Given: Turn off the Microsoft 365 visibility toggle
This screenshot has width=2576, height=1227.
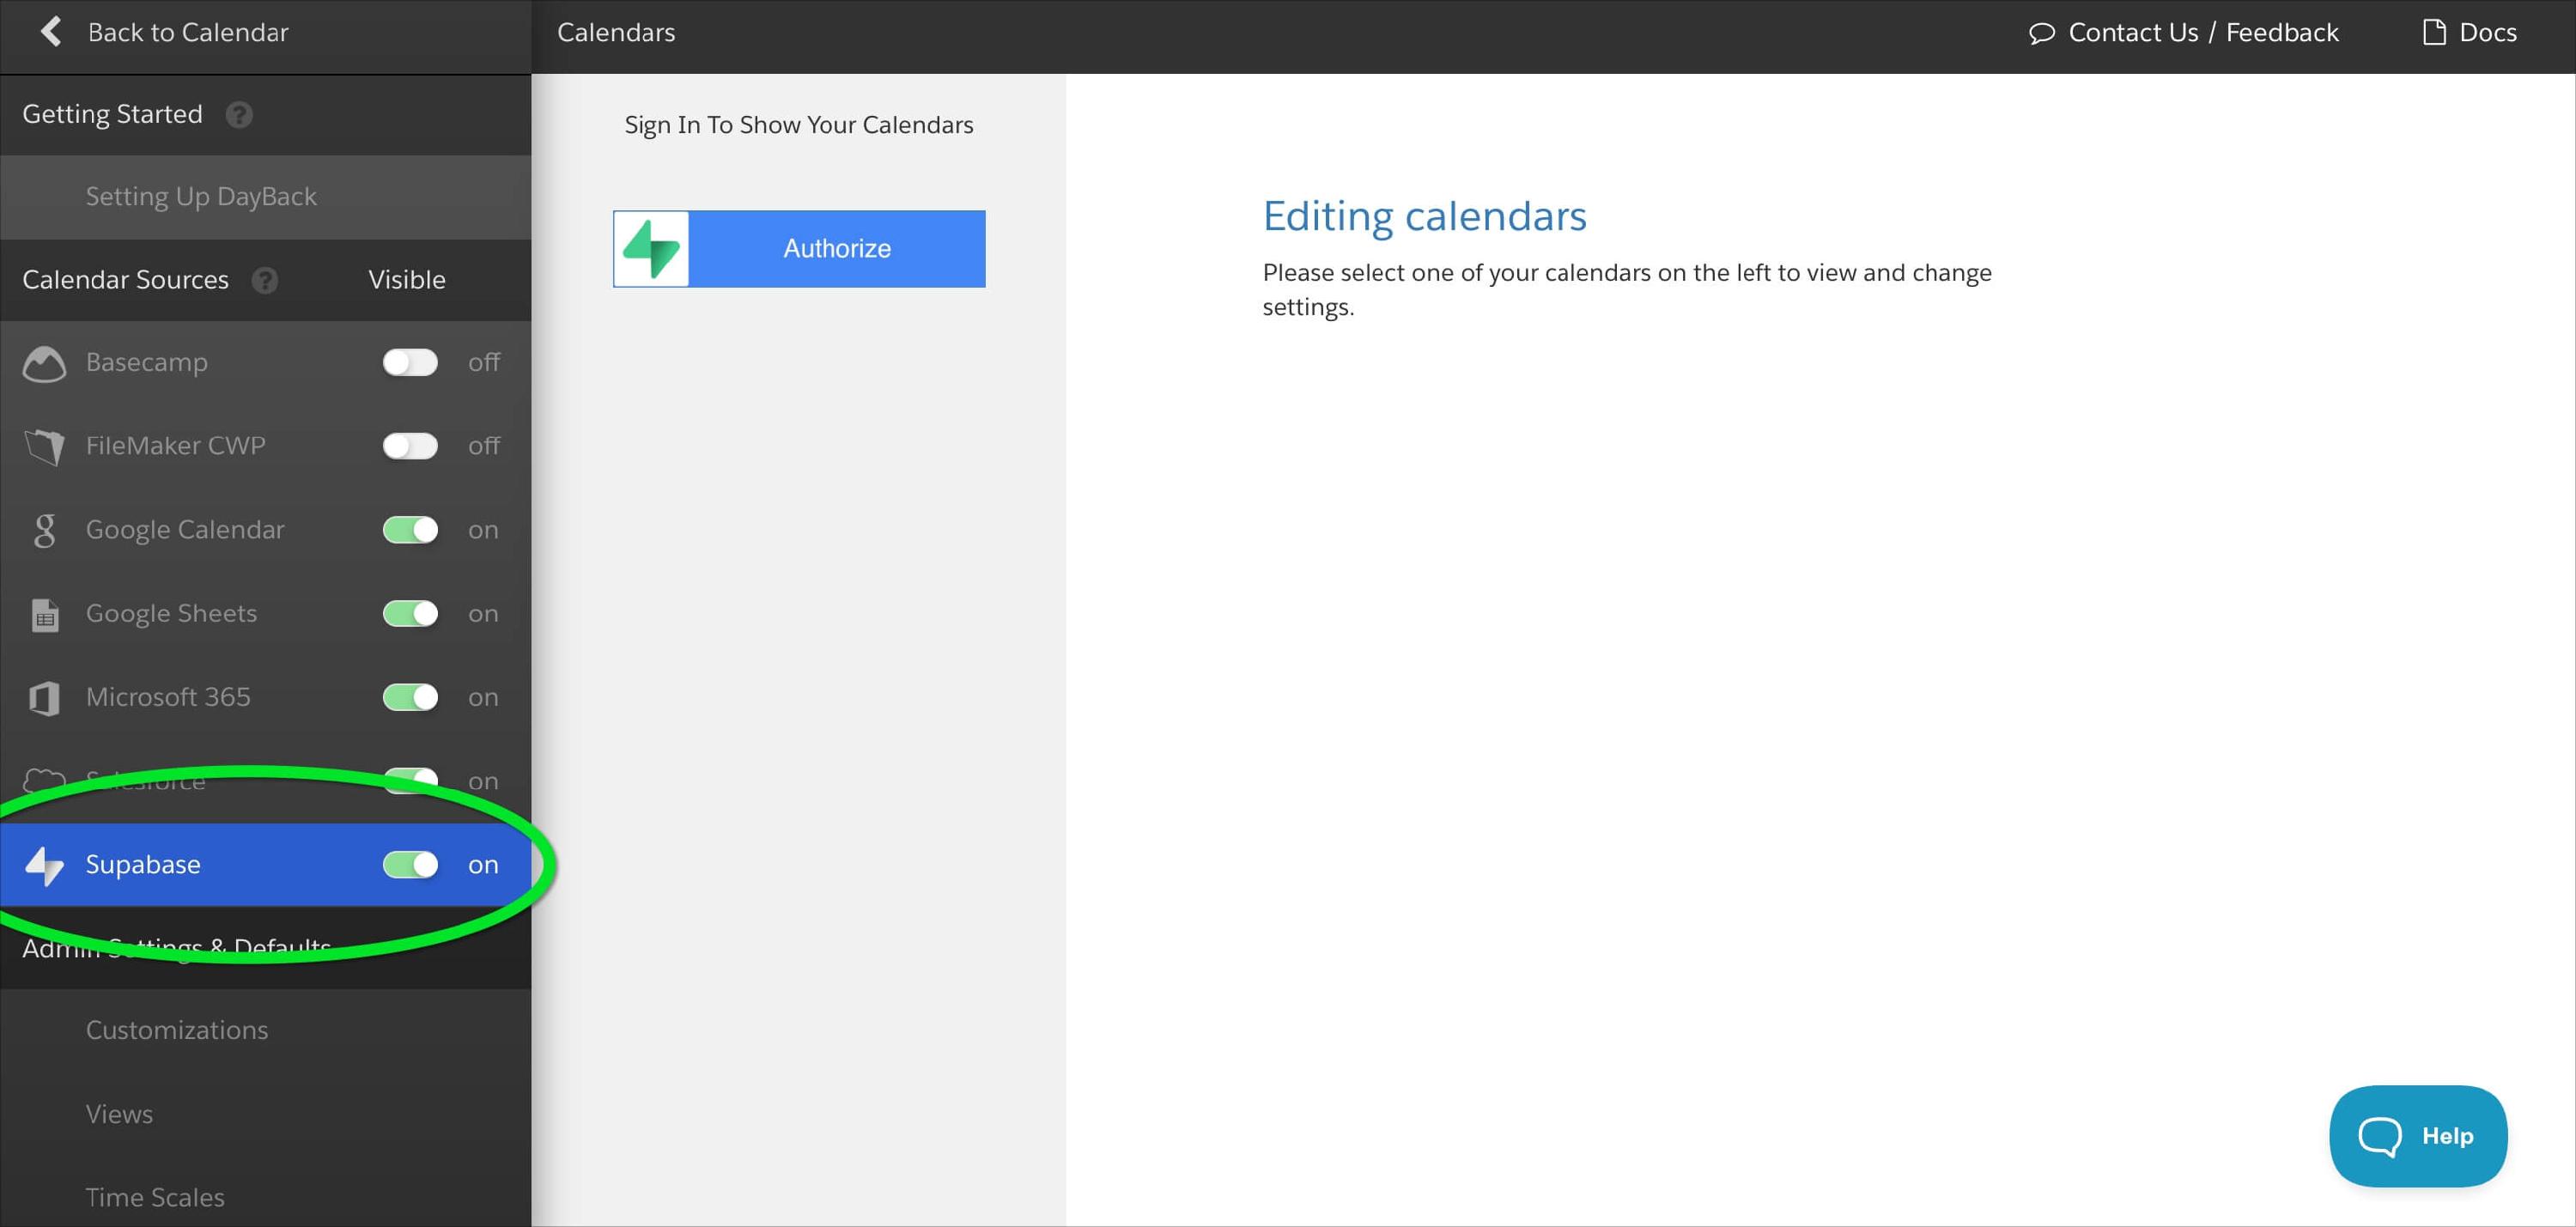Looking at the screenshot, I should coord(410,697).
